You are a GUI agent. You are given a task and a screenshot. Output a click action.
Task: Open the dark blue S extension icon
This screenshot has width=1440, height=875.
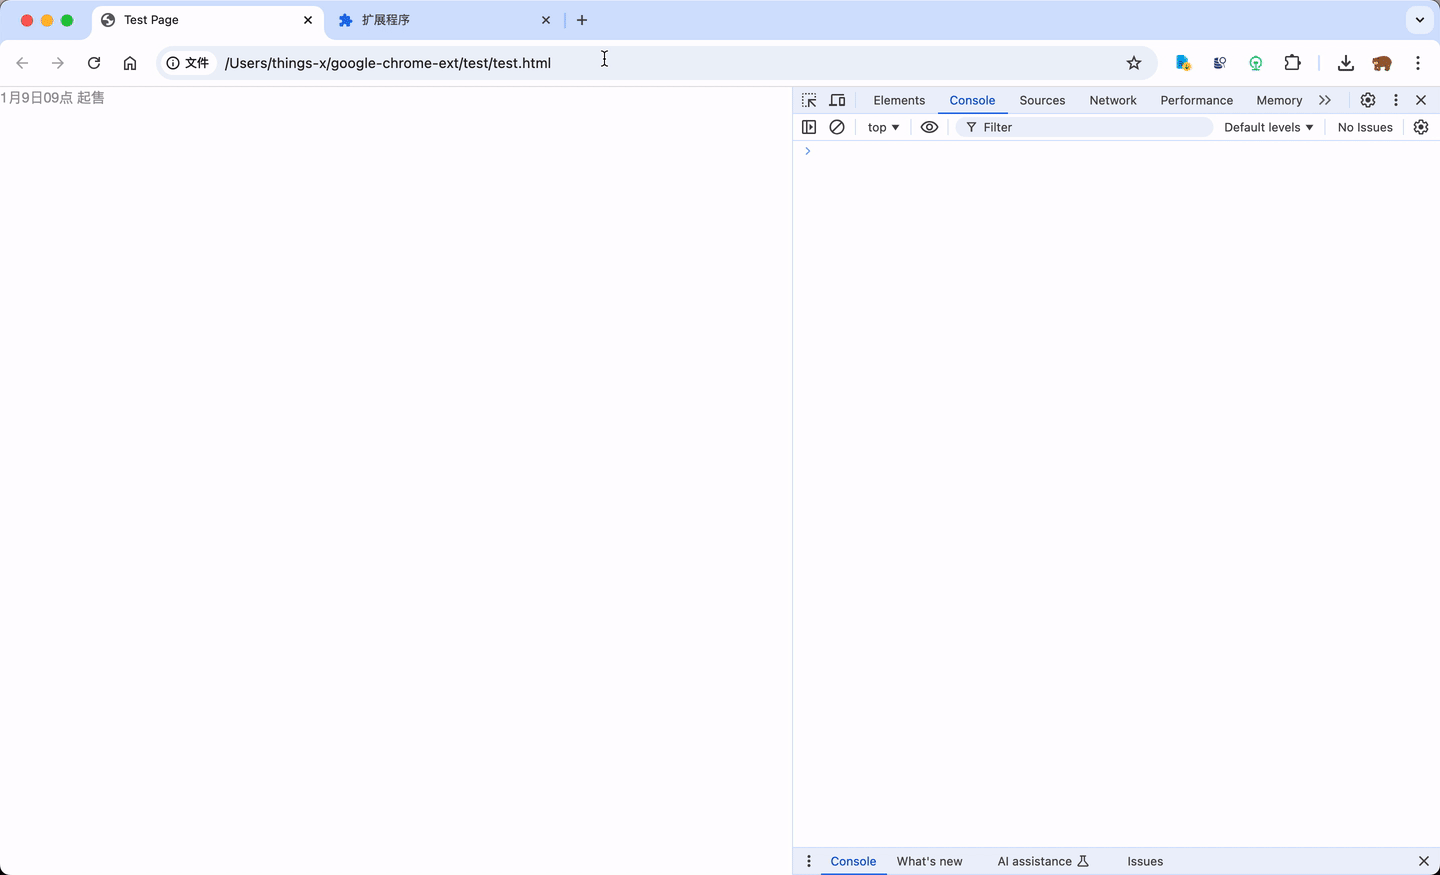[1220, 63]
